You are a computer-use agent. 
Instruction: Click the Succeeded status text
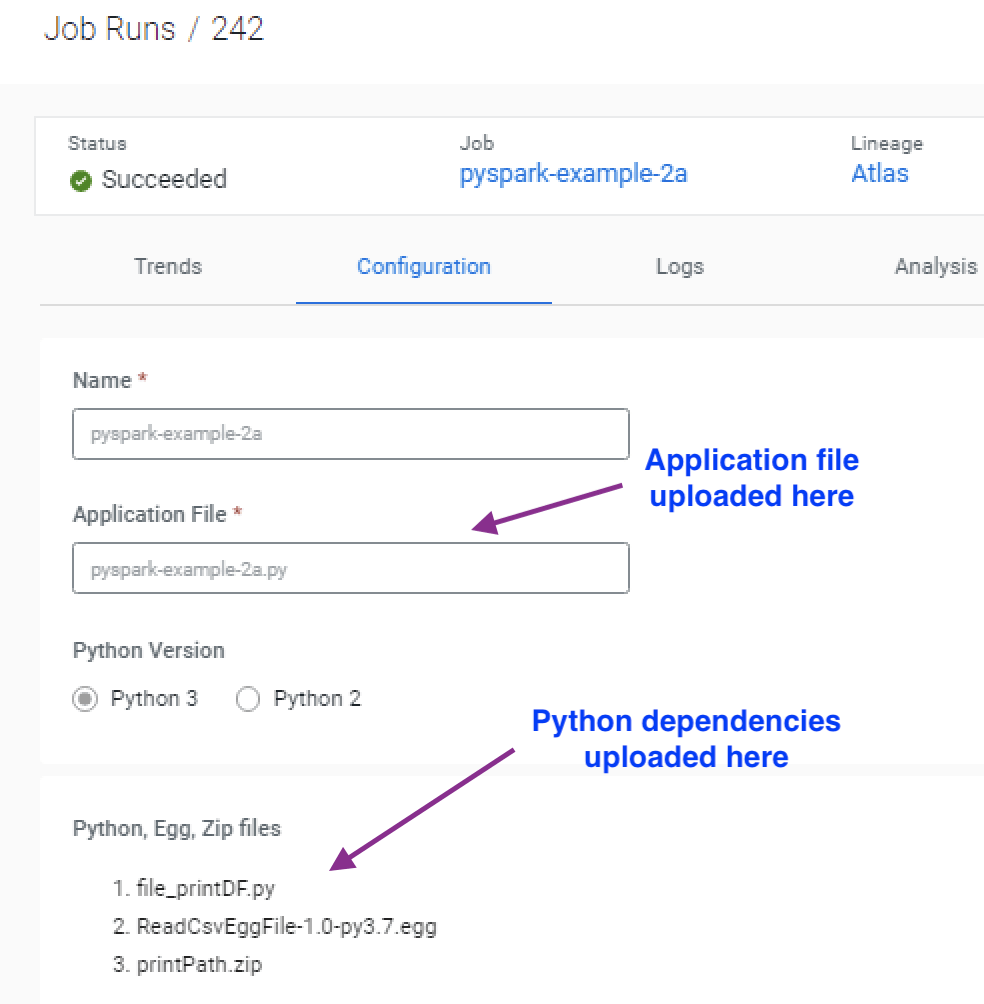(164, 180)
